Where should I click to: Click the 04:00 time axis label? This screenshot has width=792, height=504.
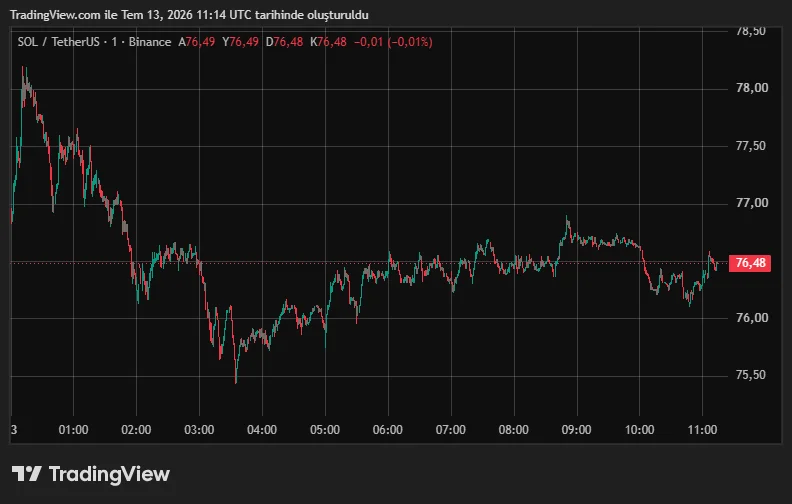pyautogui.click(x=262, y=430)
